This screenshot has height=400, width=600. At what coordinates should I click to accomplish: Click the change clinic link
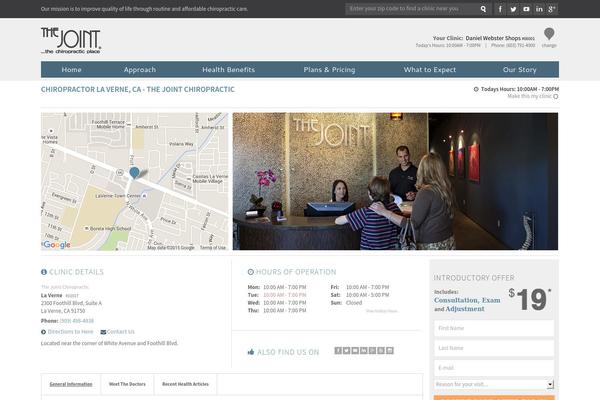tap(549, 46)
